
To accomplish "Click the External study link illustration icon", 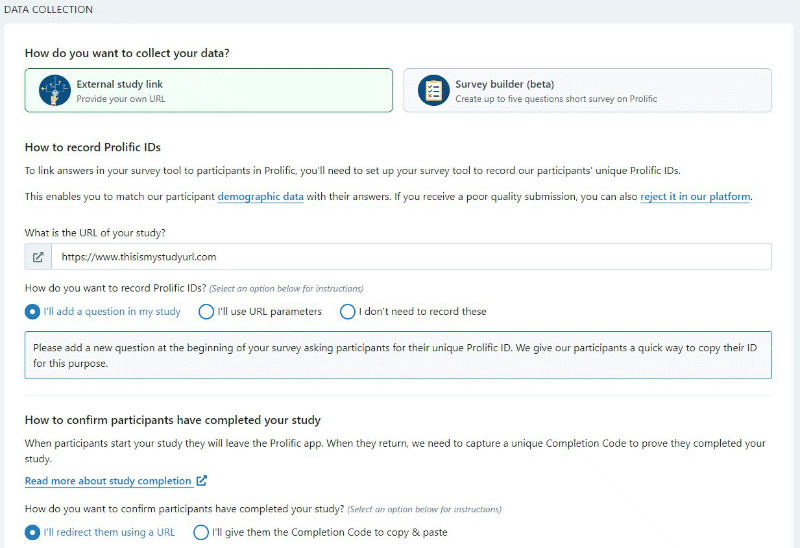I will [55, 90].
